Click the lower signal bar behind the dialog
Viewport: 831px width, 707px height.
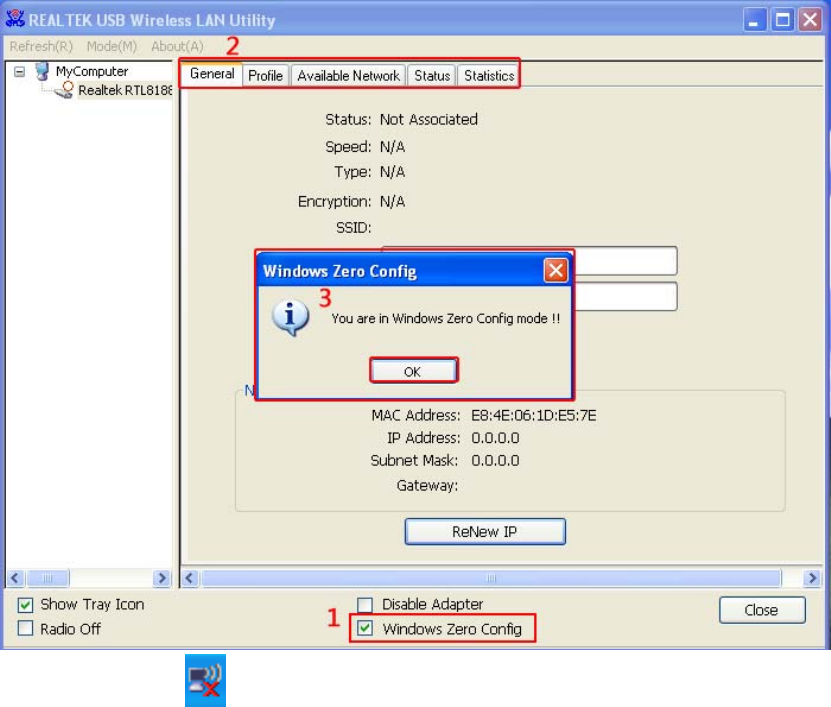[625, 296]
